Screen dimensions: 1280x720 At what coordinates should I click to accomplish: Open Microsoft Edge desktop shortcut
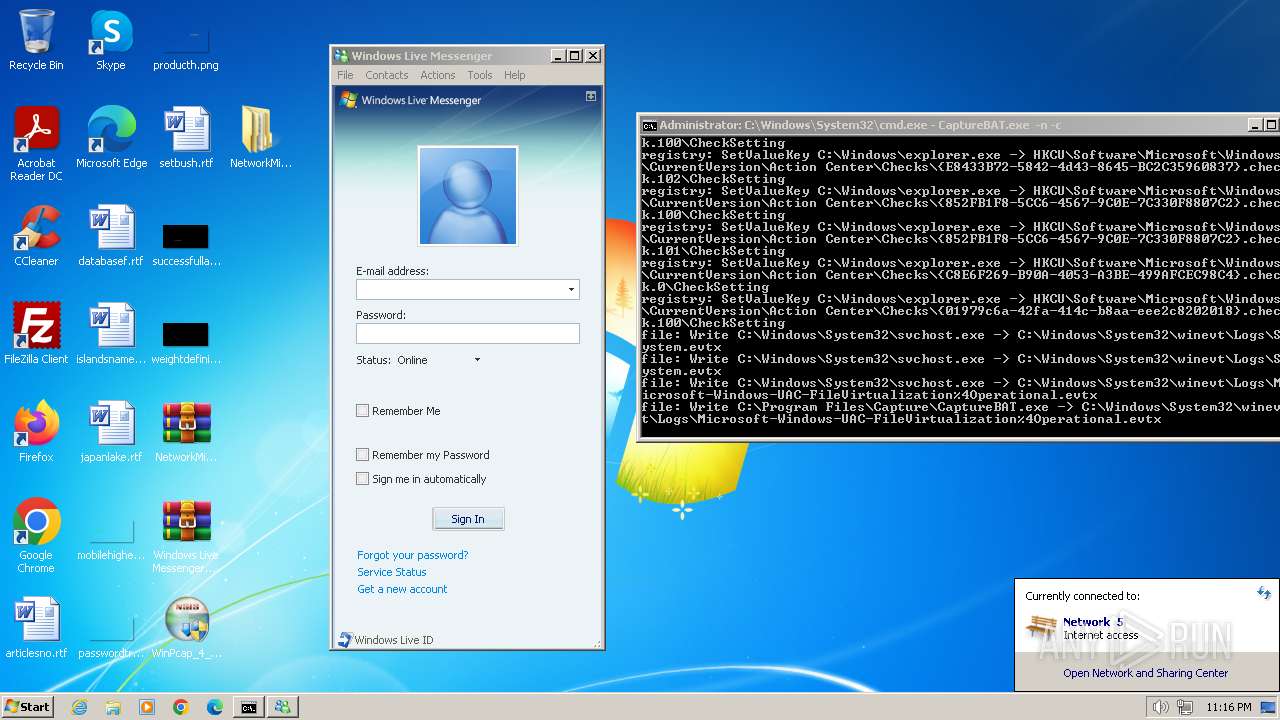(x=111, y=138)
